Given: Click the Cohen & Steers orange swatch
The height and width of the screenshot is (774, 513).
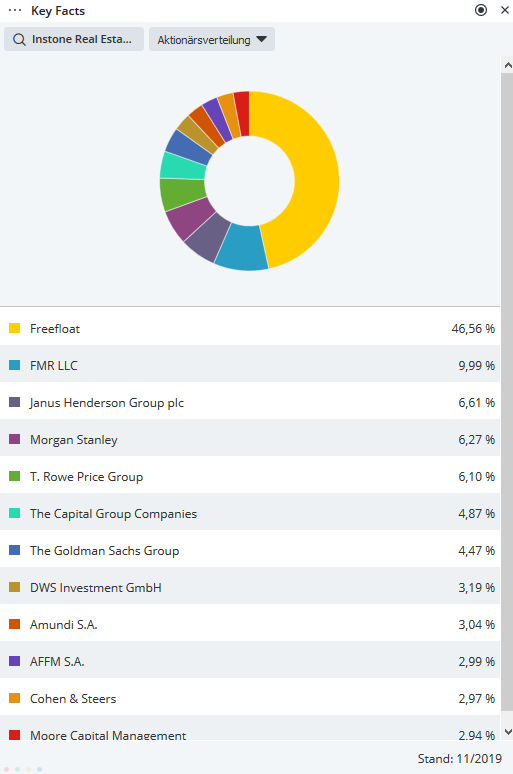Looking at the screenshot, I should click(14, 698).
